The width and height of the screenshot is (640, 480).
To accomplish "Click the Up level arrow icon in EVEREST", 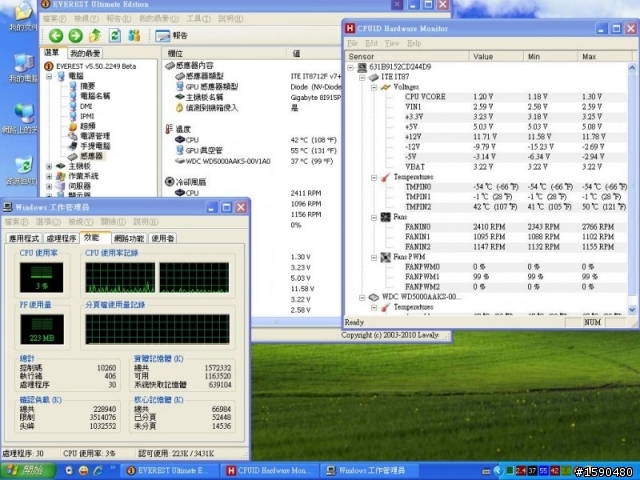I will (x=95, y=36).
